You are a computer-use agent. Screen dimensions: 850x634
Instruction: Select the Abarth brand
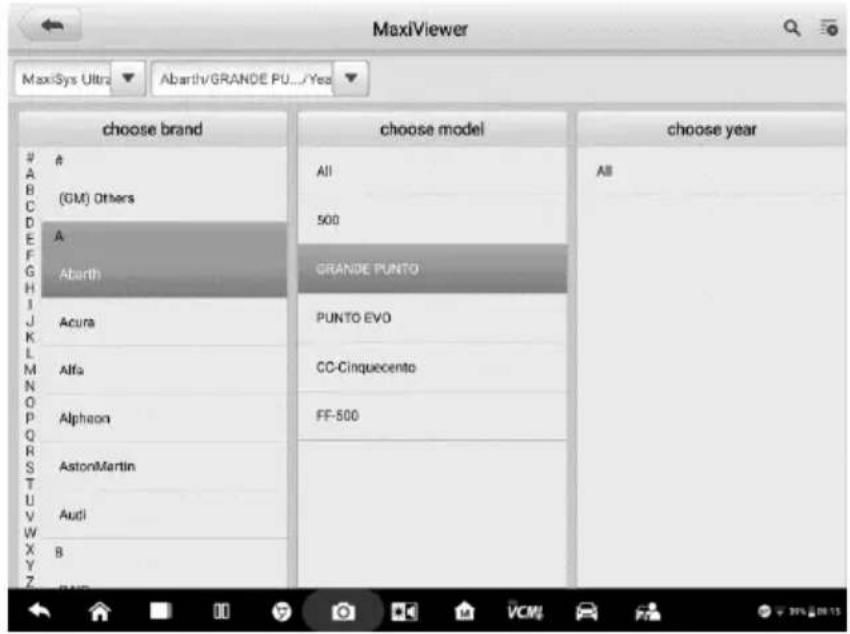(x=164, y=274)
